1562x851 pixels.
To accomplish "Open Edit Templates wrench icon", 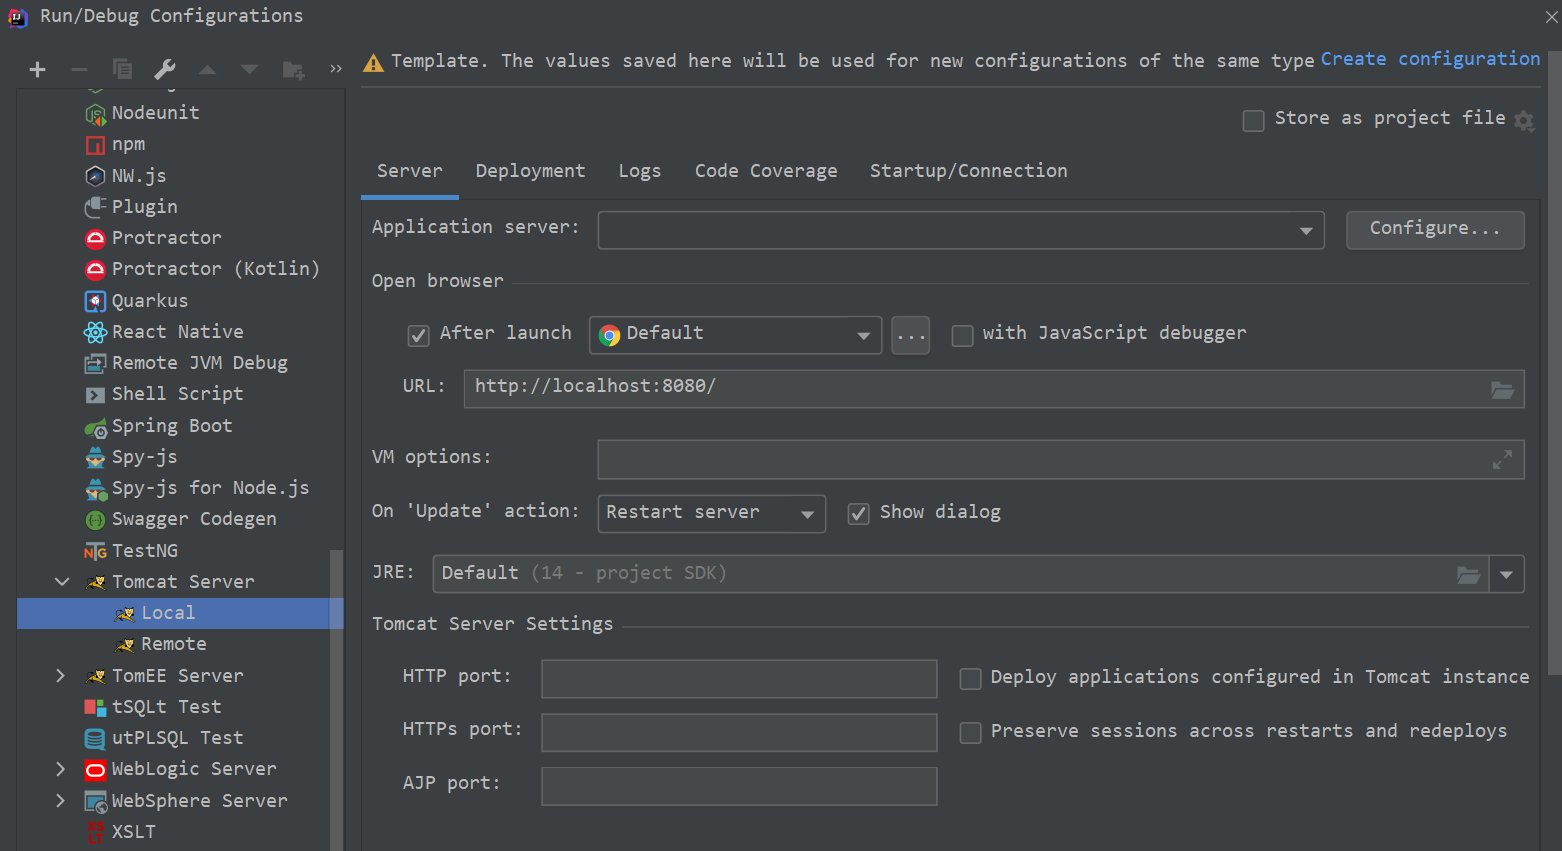I will pyautogui.click(x=165, y=69).
